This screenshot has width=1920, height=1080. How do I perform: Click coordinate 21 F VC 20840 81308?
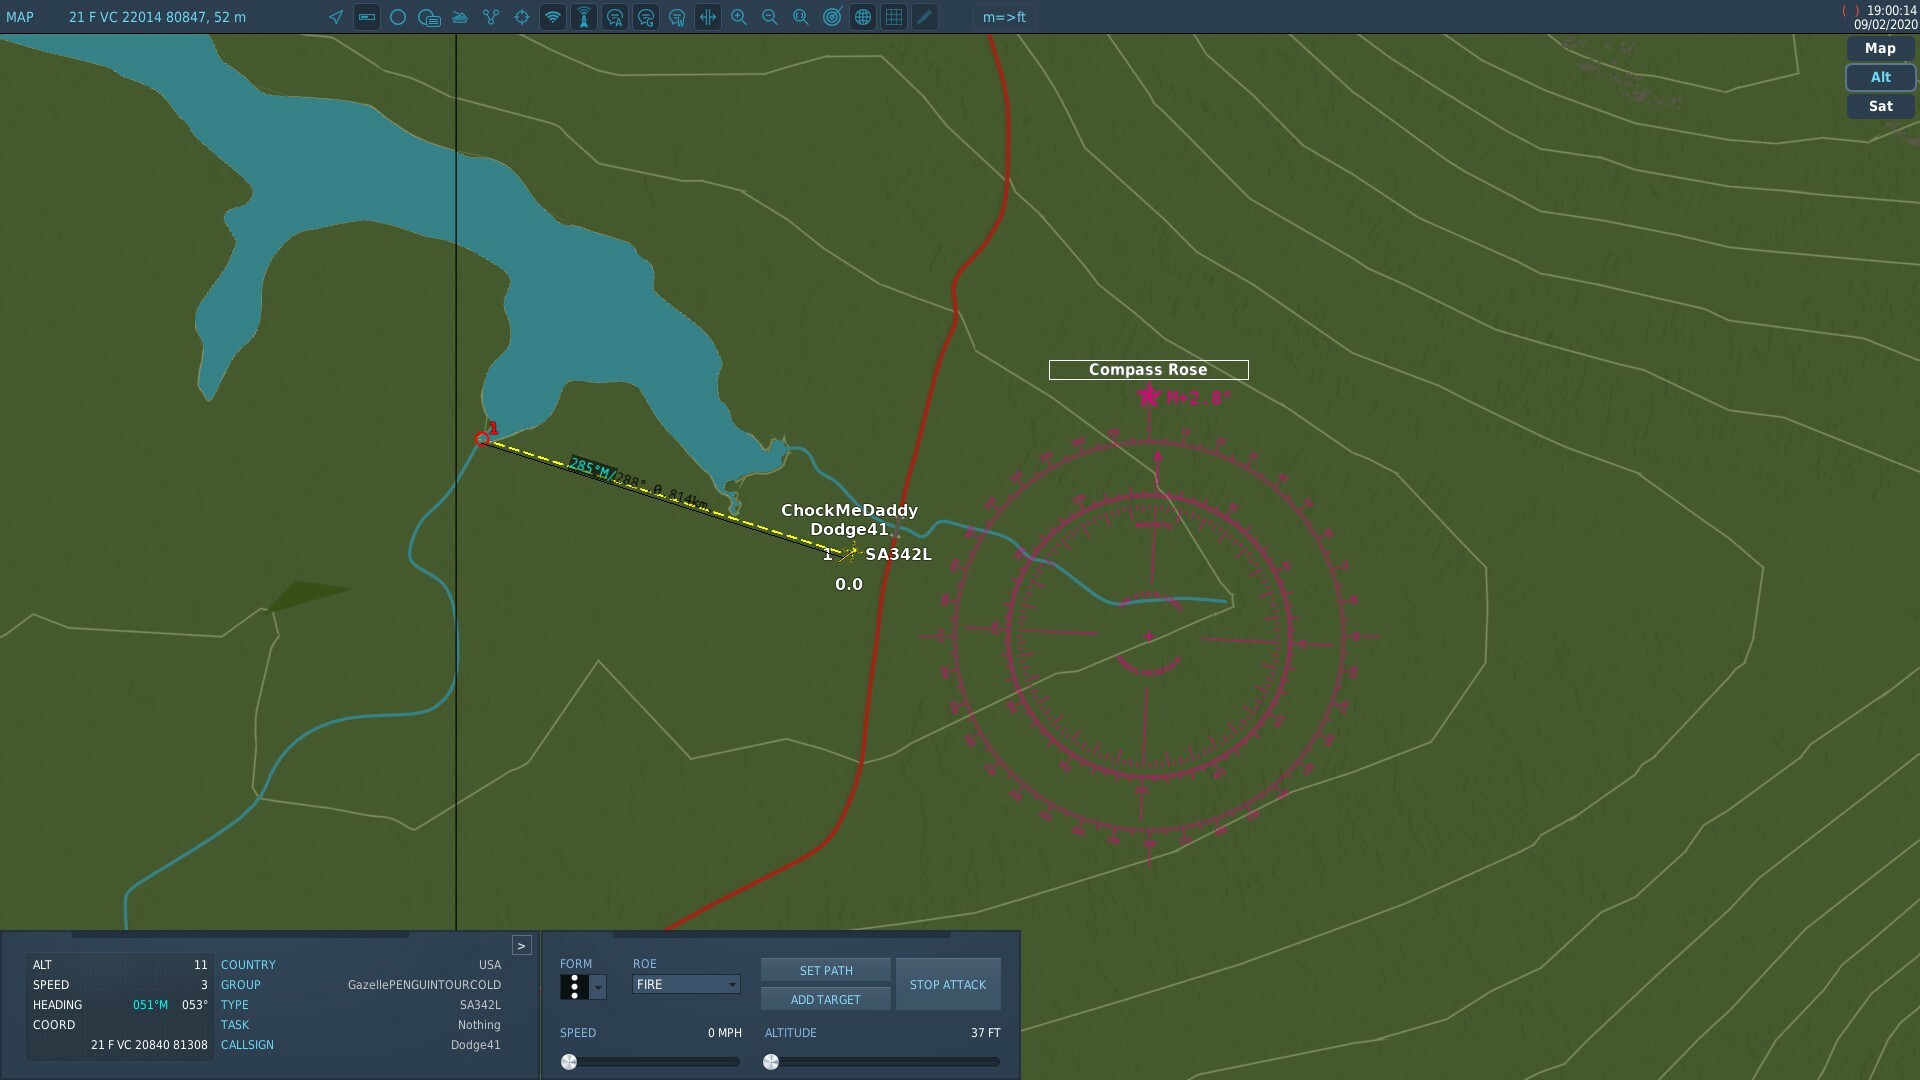pyautogui.click(x=149, y=1045)
